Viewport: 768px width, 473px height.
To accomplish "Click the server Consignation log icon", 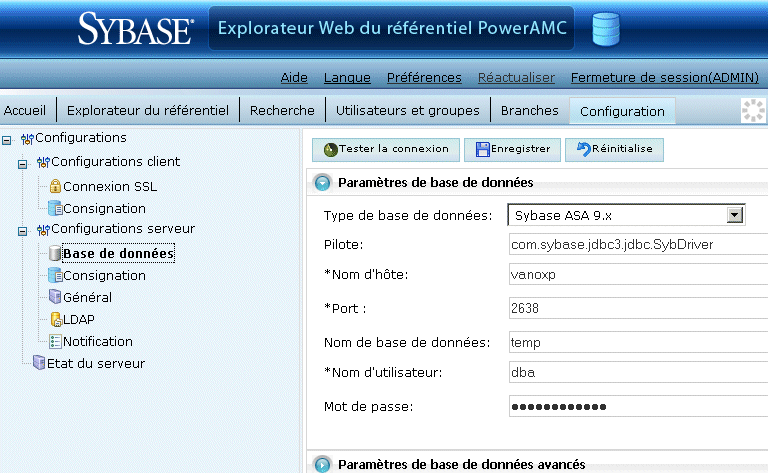I will [x=55, y=275].
